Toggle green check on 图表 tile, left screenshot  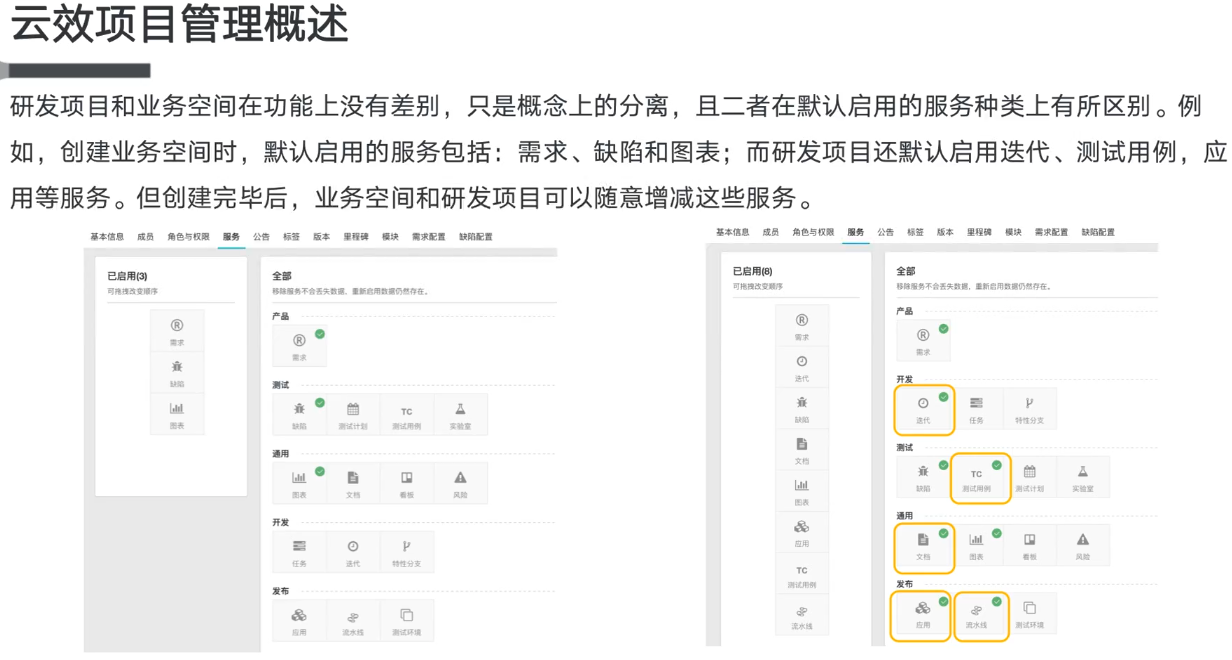(x=320, y=470)
